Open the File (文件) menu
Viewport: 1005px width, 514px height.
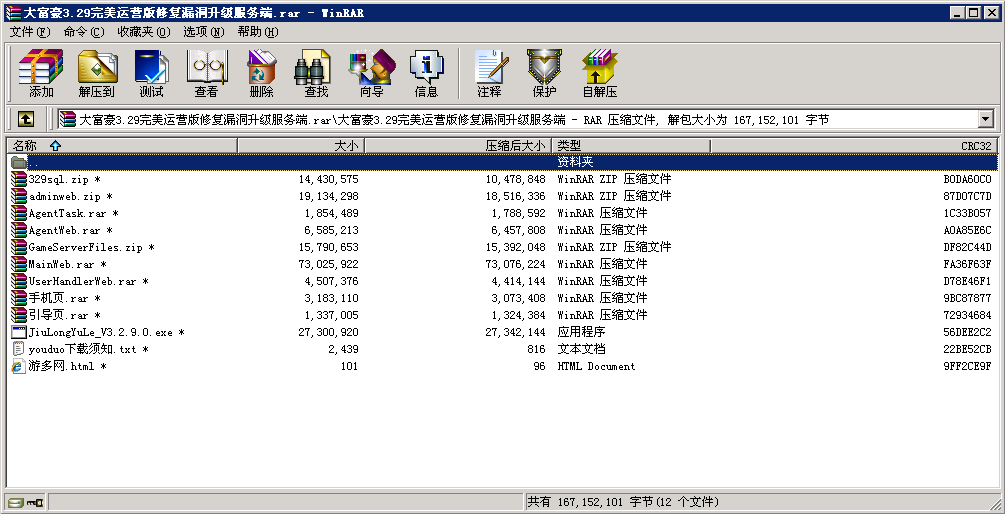point(29,32)
